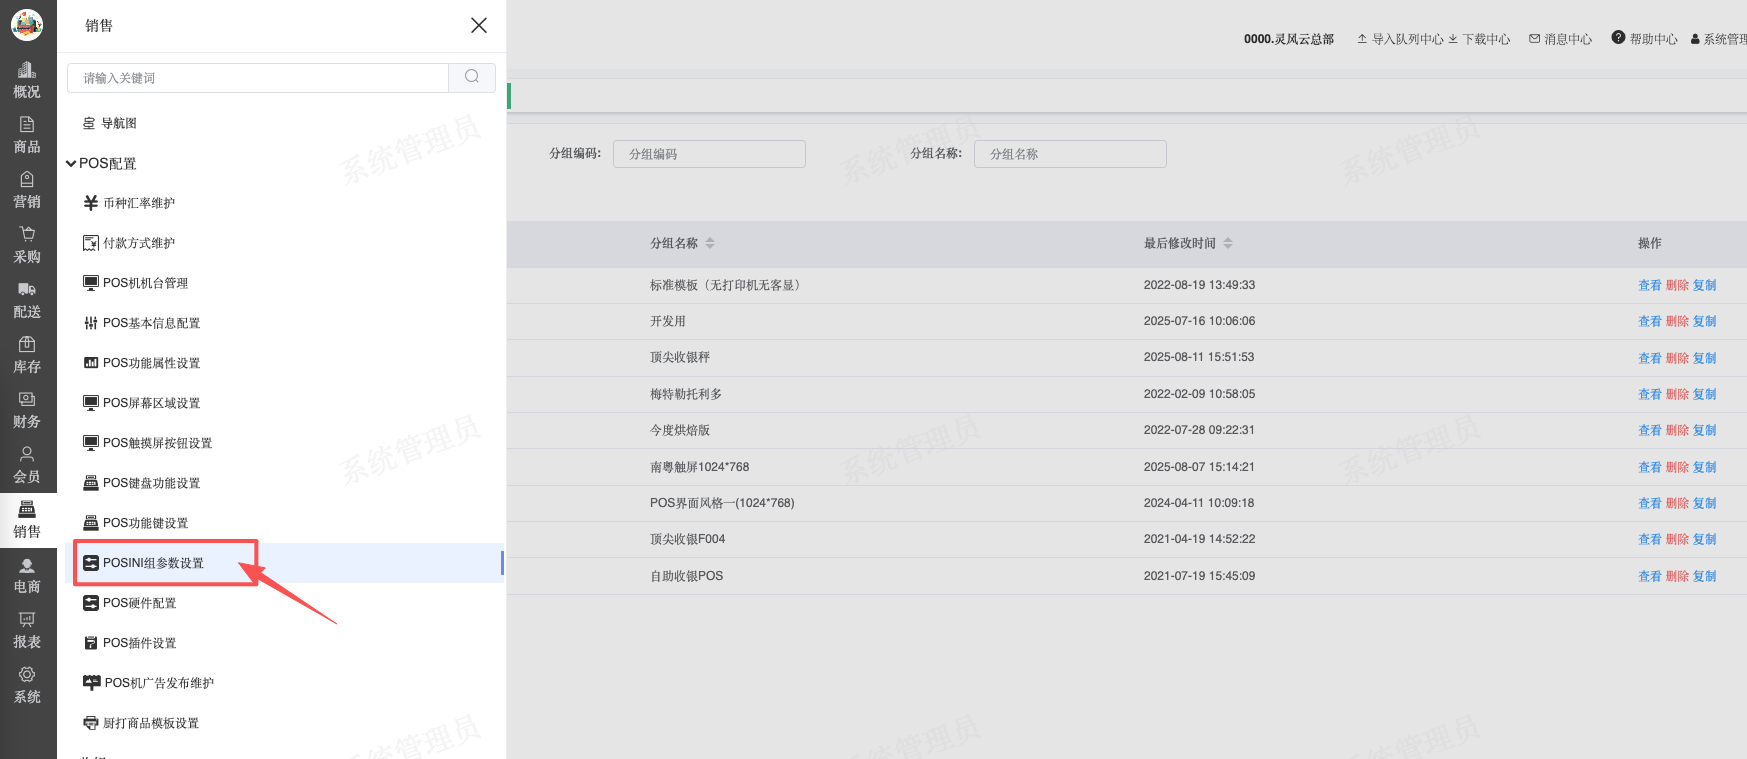Open the 采购 purchasing cart icon

pos(27,234)
